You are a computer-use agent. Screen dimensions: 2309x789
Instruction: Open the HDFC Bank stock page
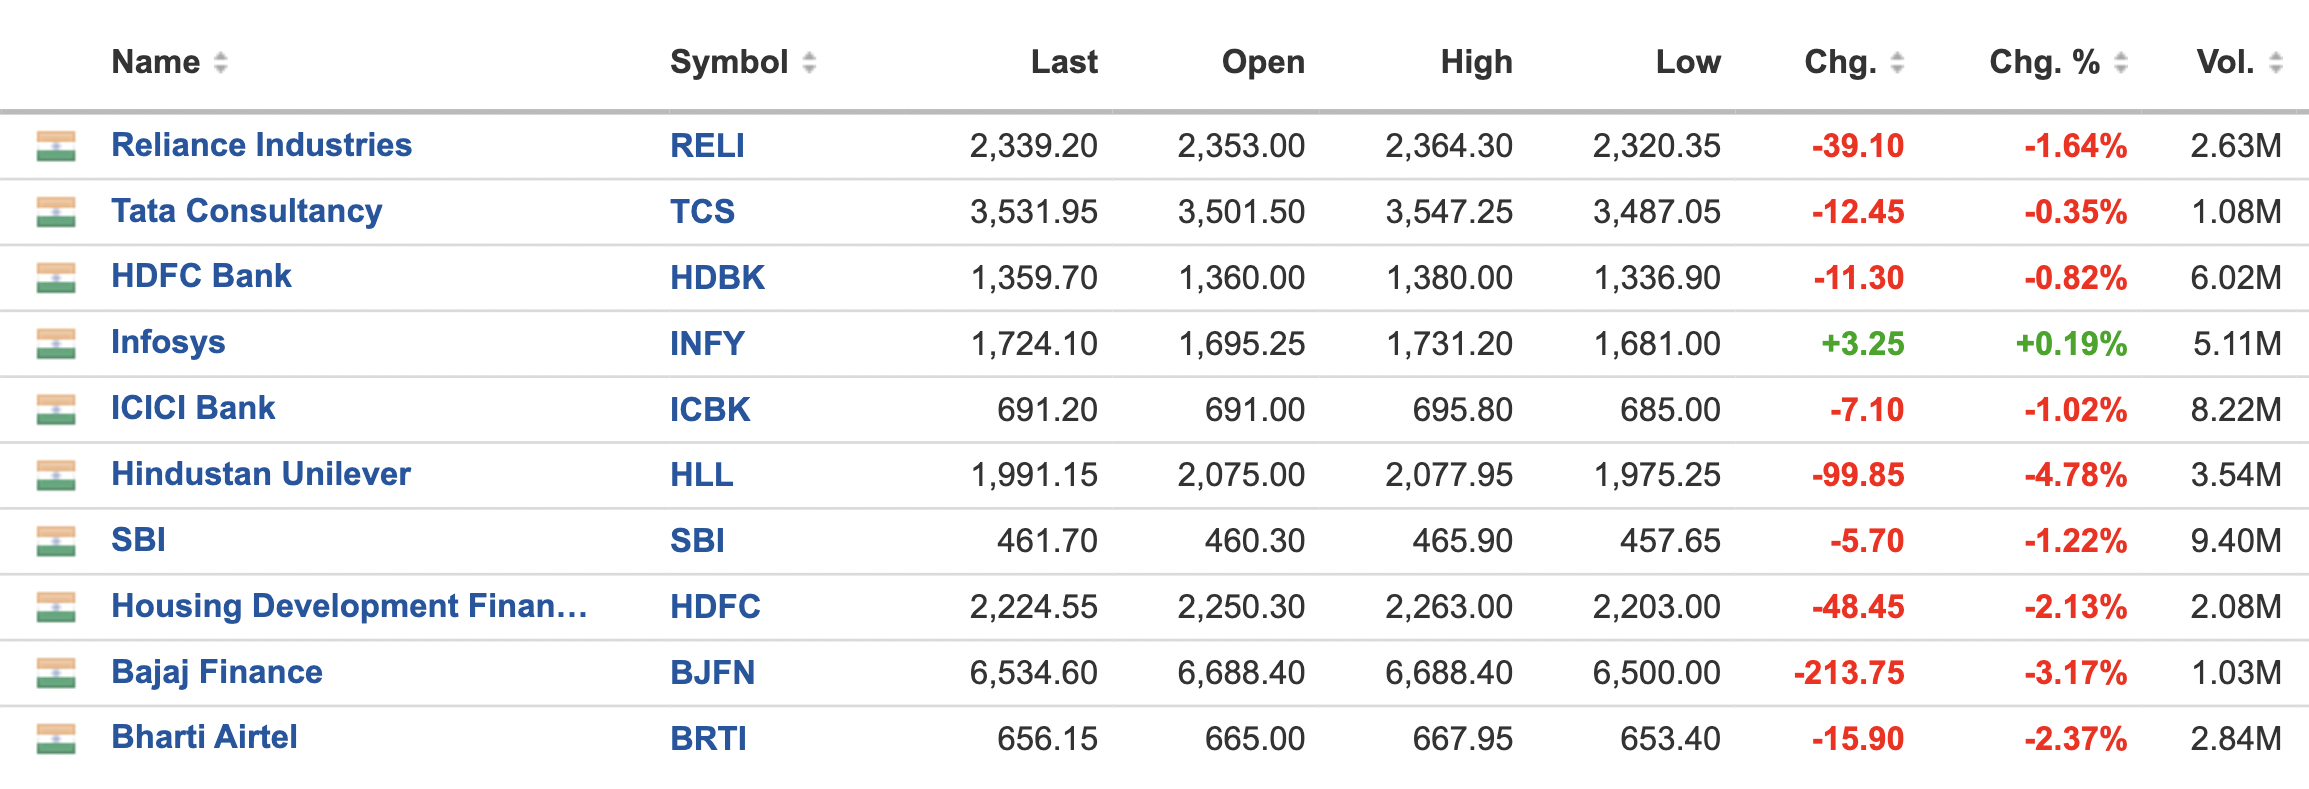tap(201, 276)
